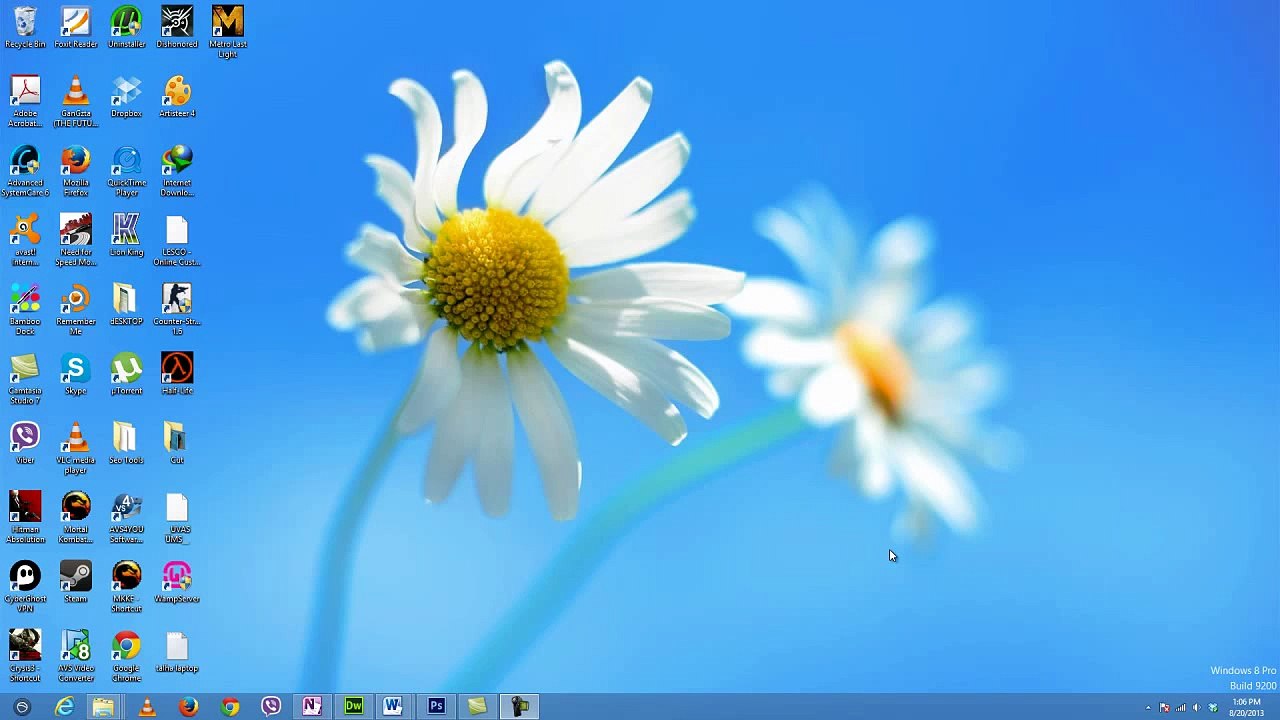Select the Internet Download Manager shortcut
This screenshot has width=1280, height=720.
pos(177,171)
